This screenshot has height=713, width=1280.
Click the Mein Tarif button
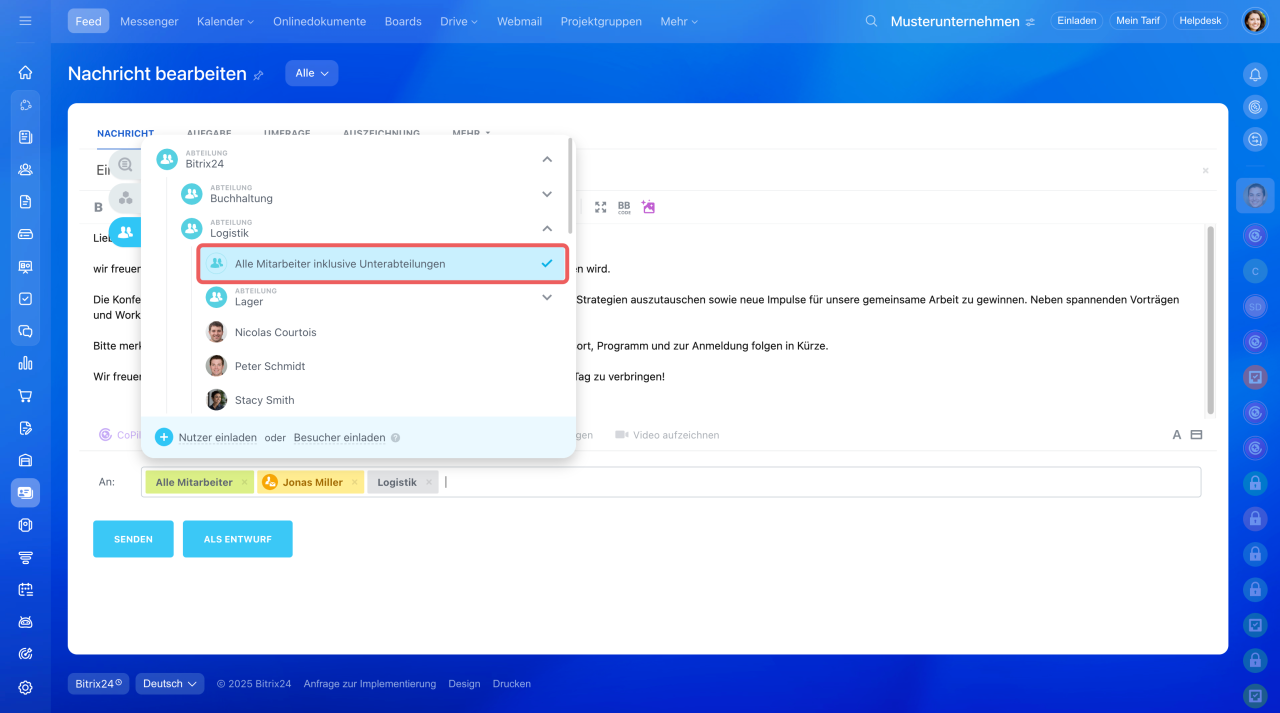click(1138, 21)
